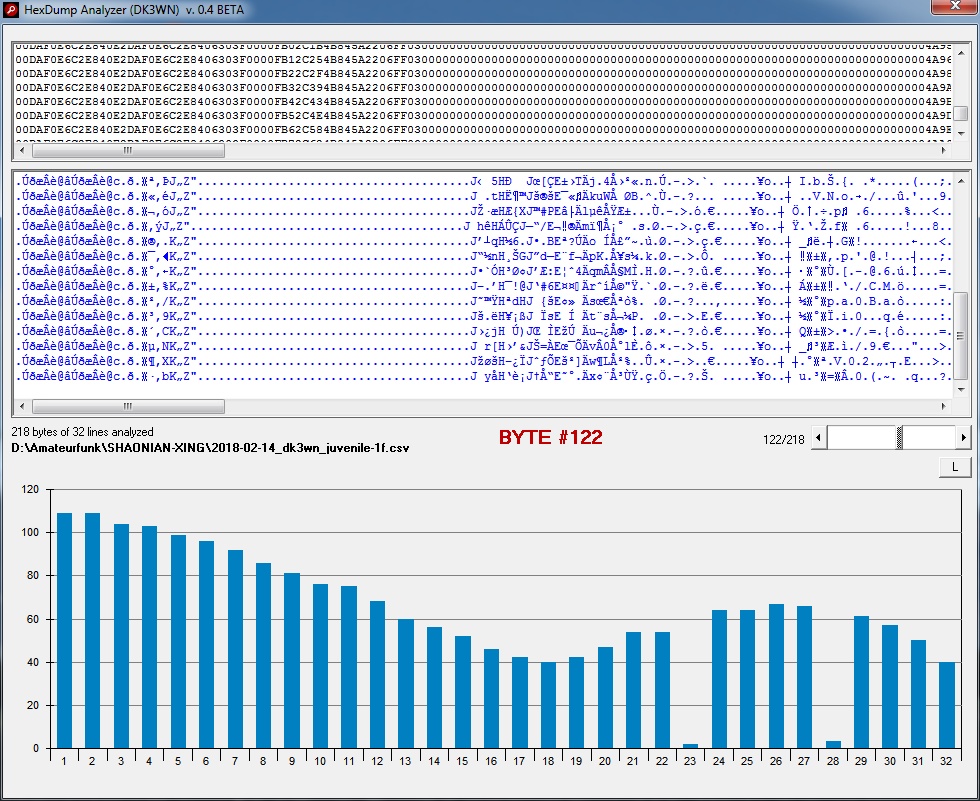The height and width of the screenshot is (801, 980).
Task: Click the BYTE #122 heading
Action: (x=551, y=437)
